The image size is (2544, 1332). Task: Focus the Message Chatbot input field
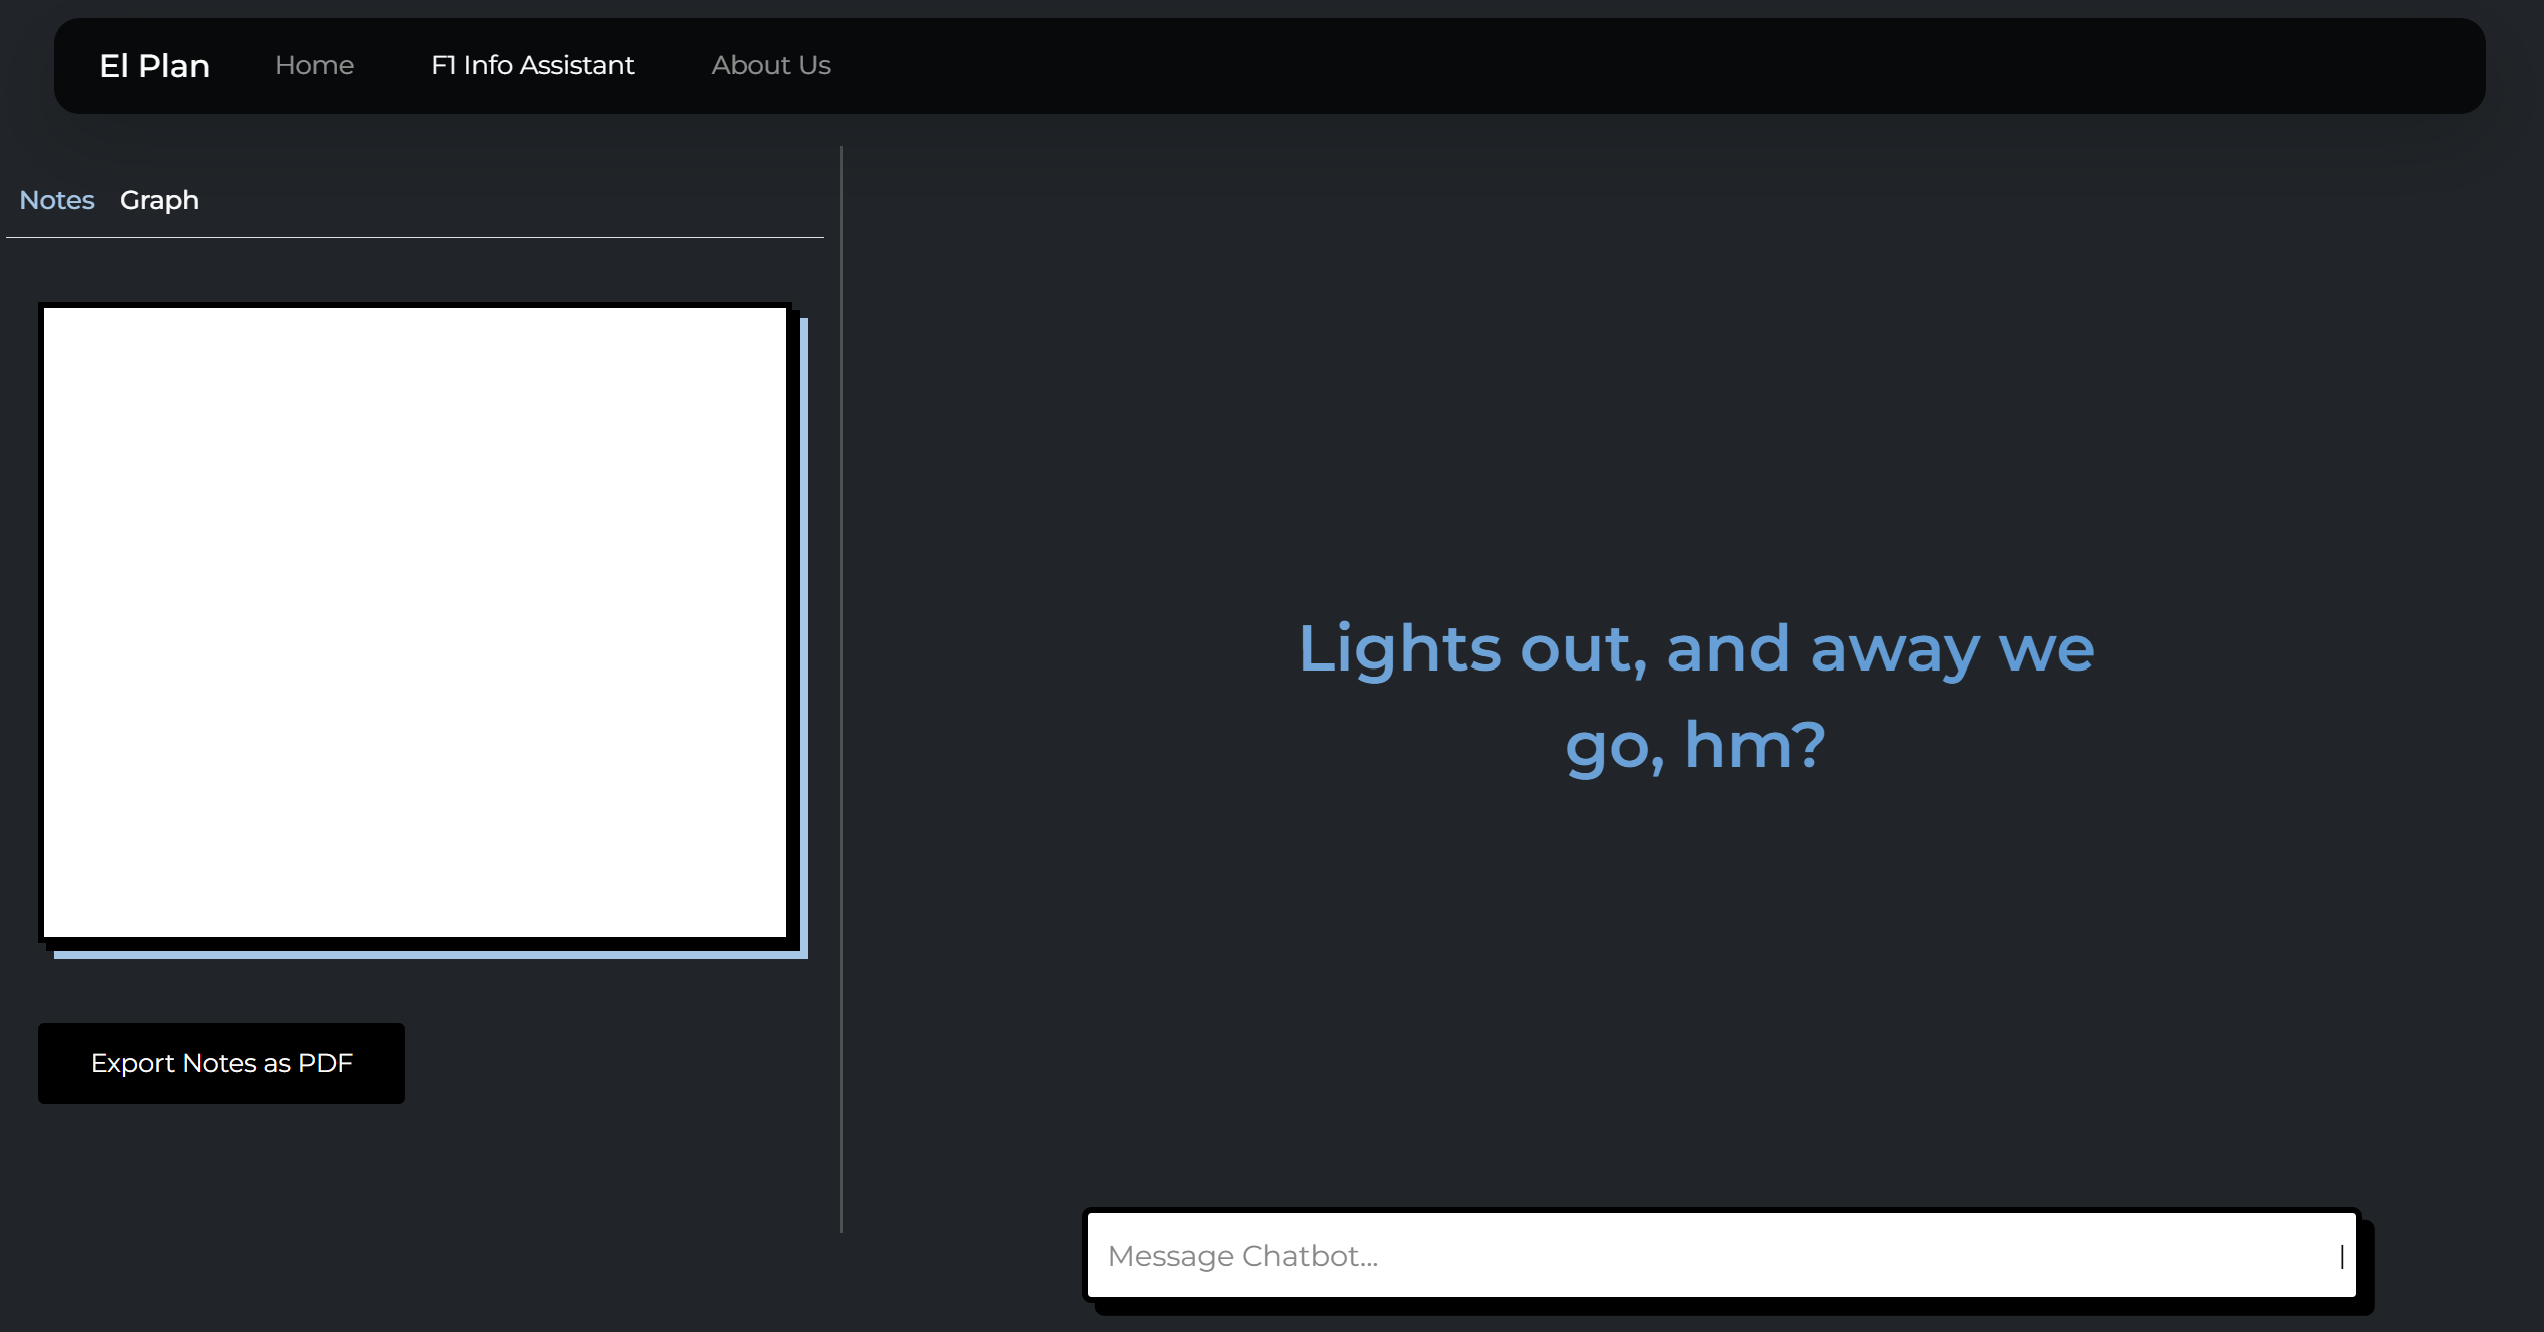(x=1720, y=1255)
